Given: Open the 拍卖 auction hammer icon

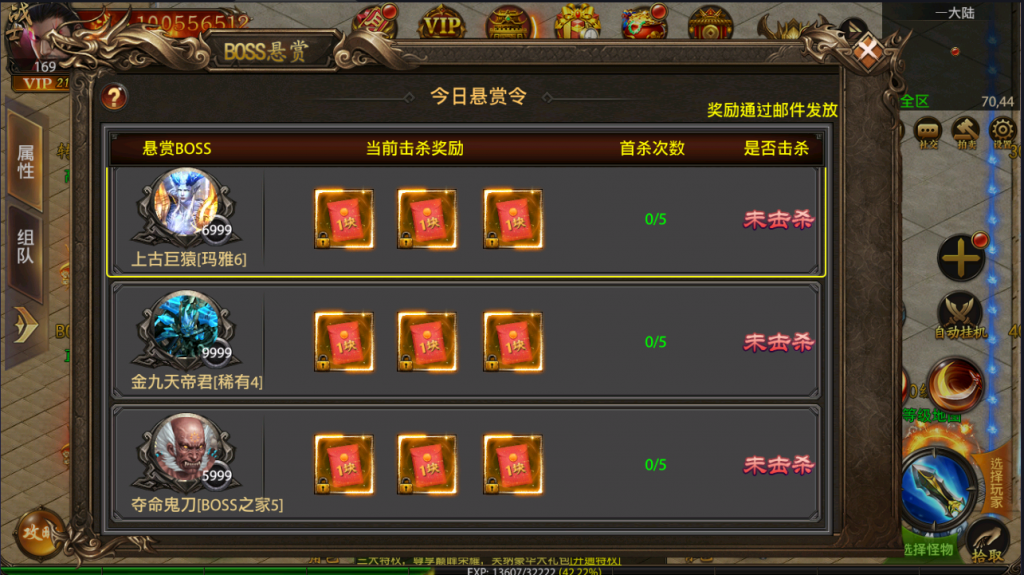Looking at the screenshot, I should [x=965, y=133].
